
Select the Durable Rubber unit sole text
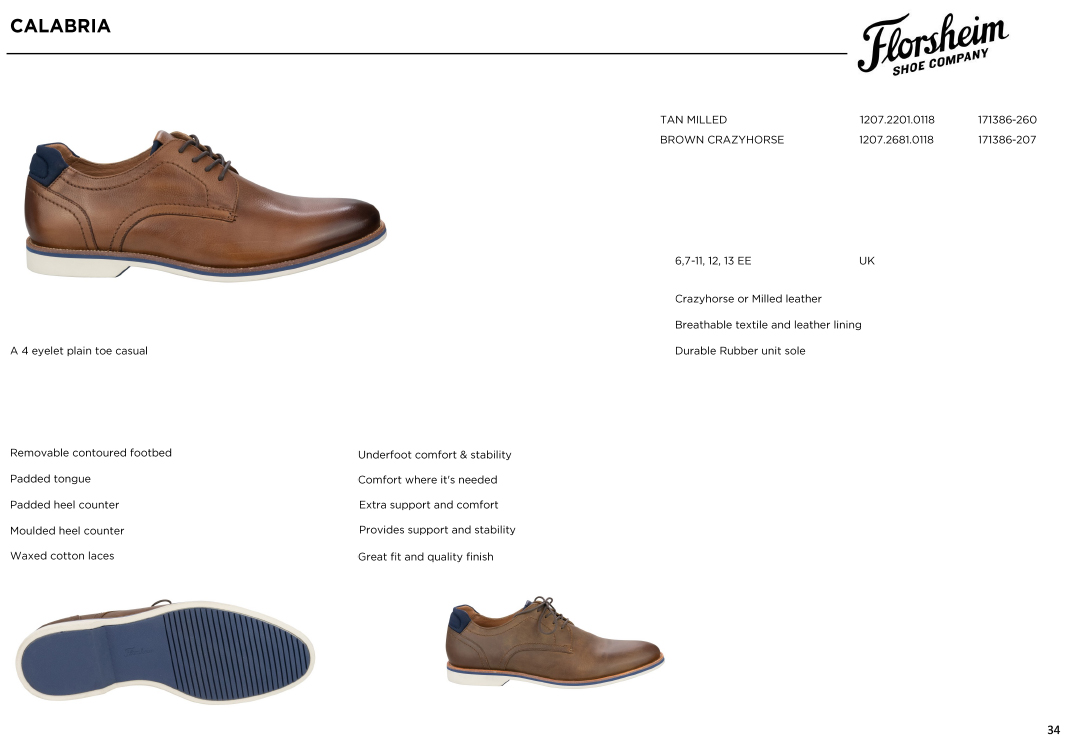[x=740, y=351]
